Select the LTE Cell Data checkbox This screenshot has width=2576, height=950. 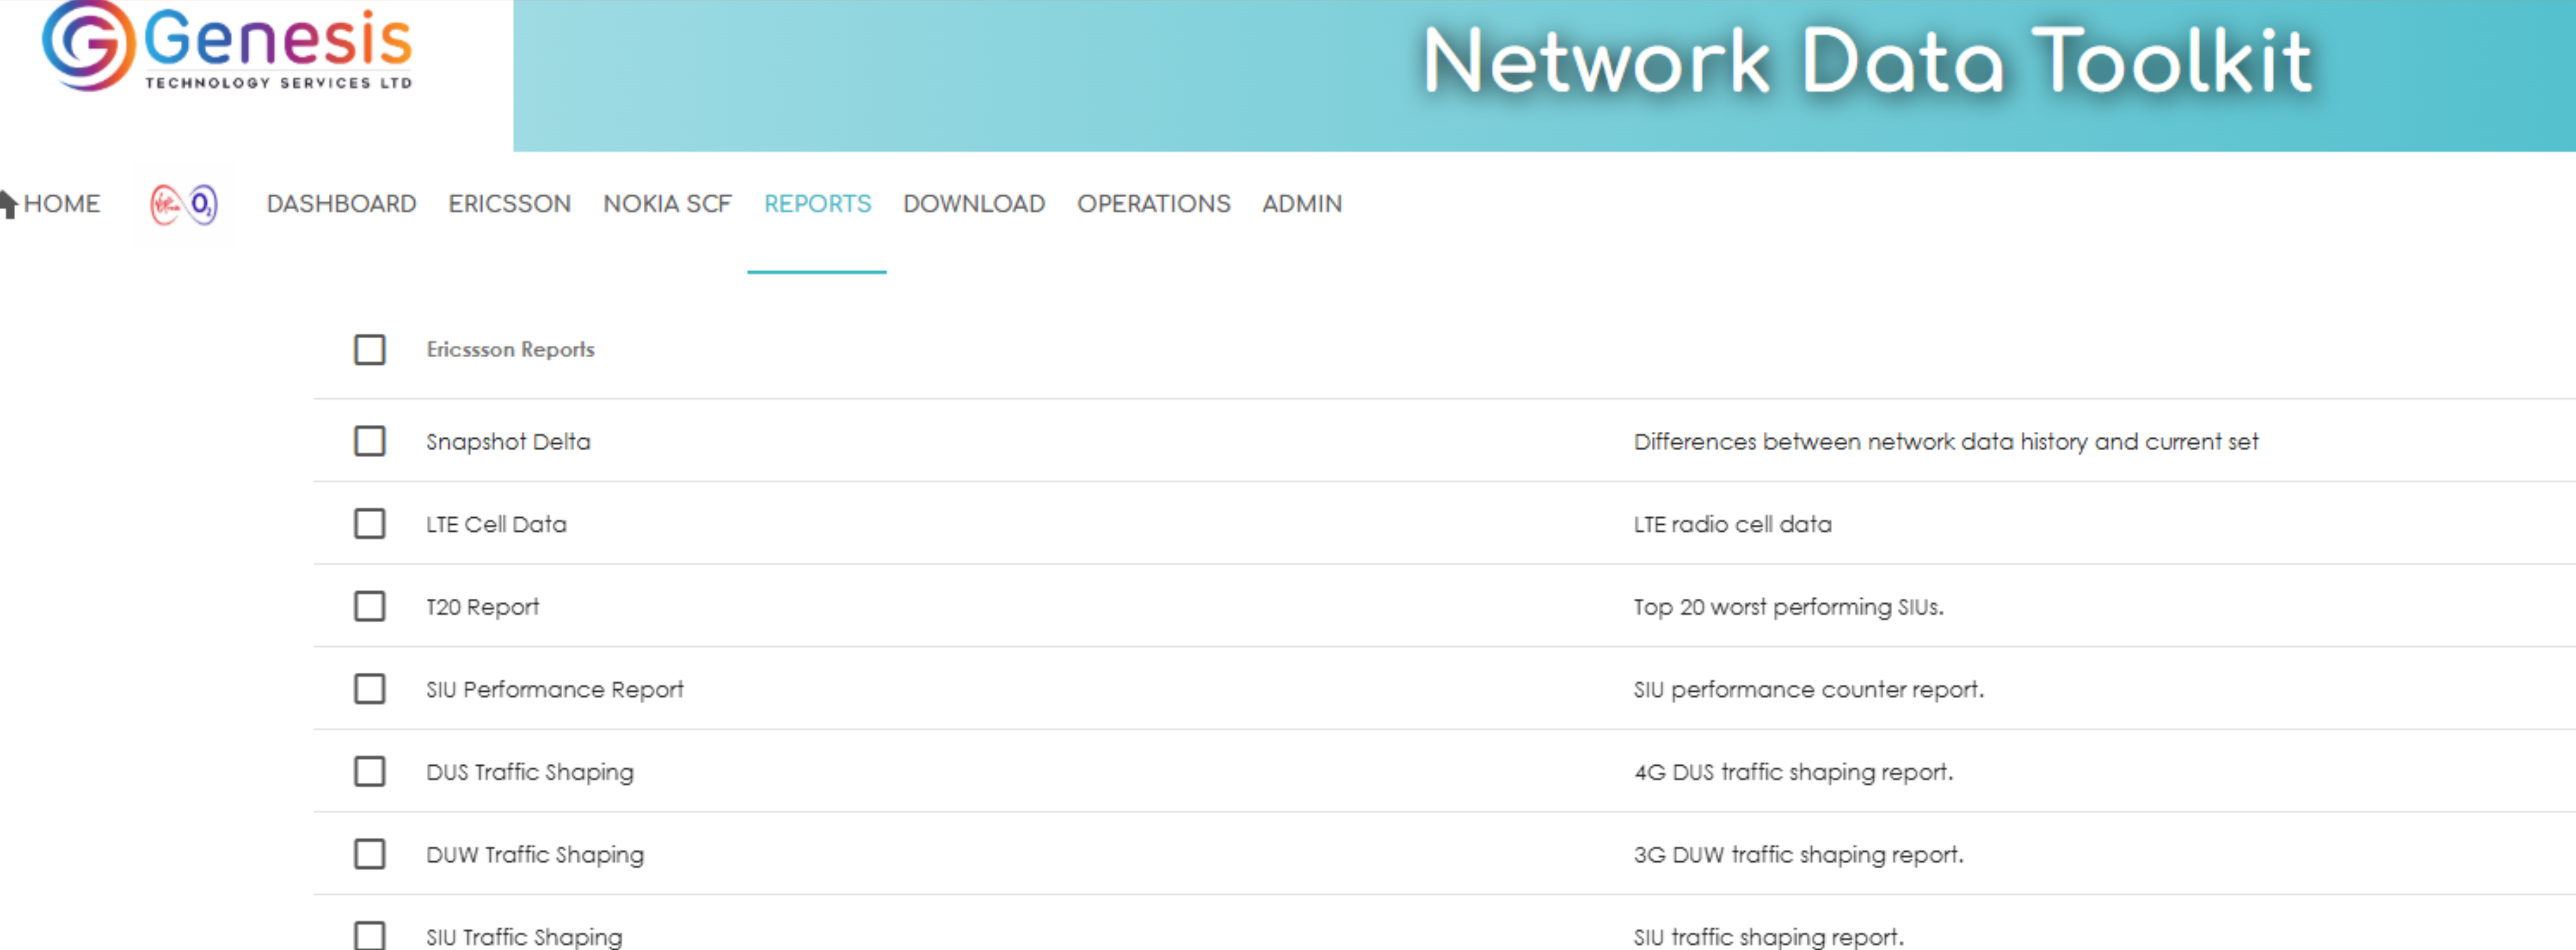pos(369,524)
